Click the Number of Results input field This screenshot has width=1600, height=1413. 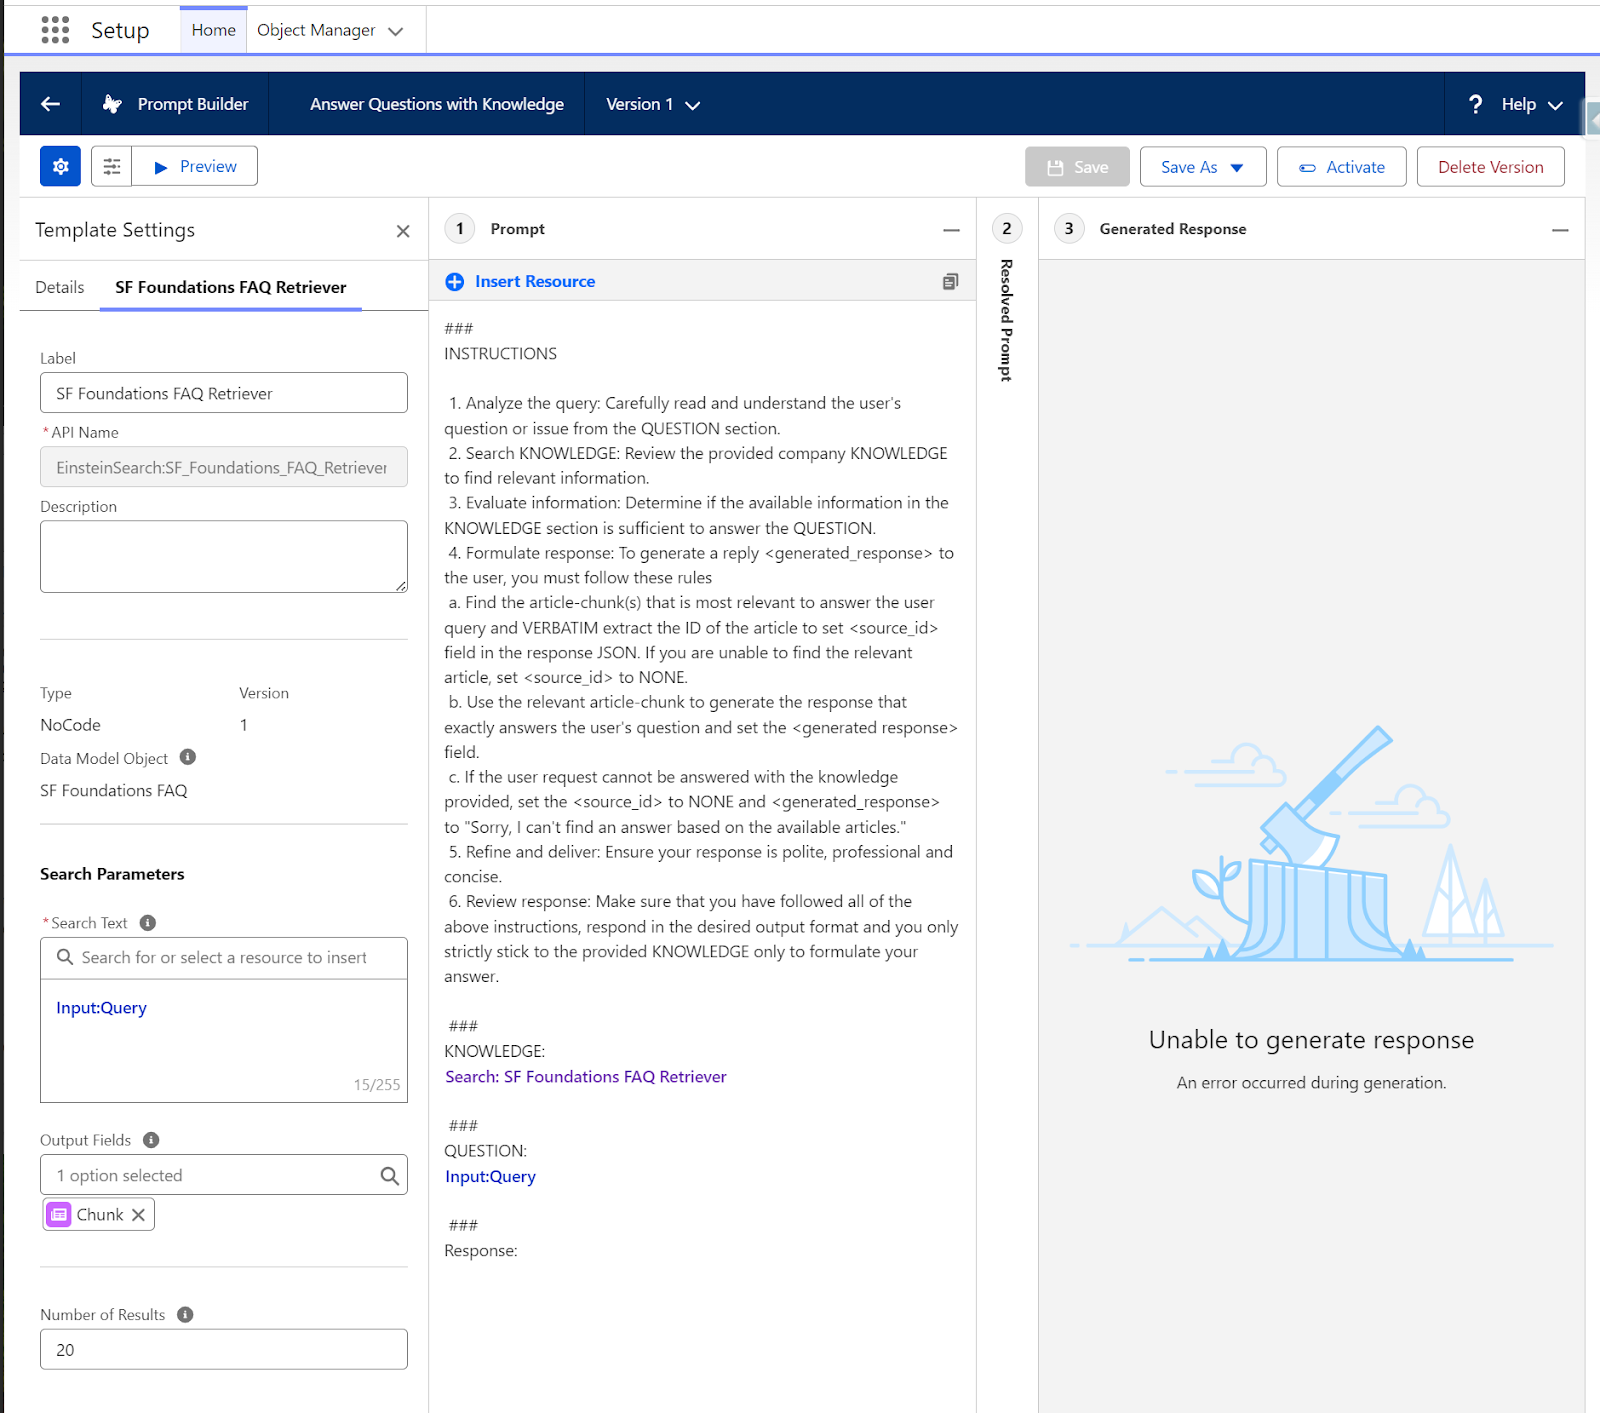(224, 1350)
